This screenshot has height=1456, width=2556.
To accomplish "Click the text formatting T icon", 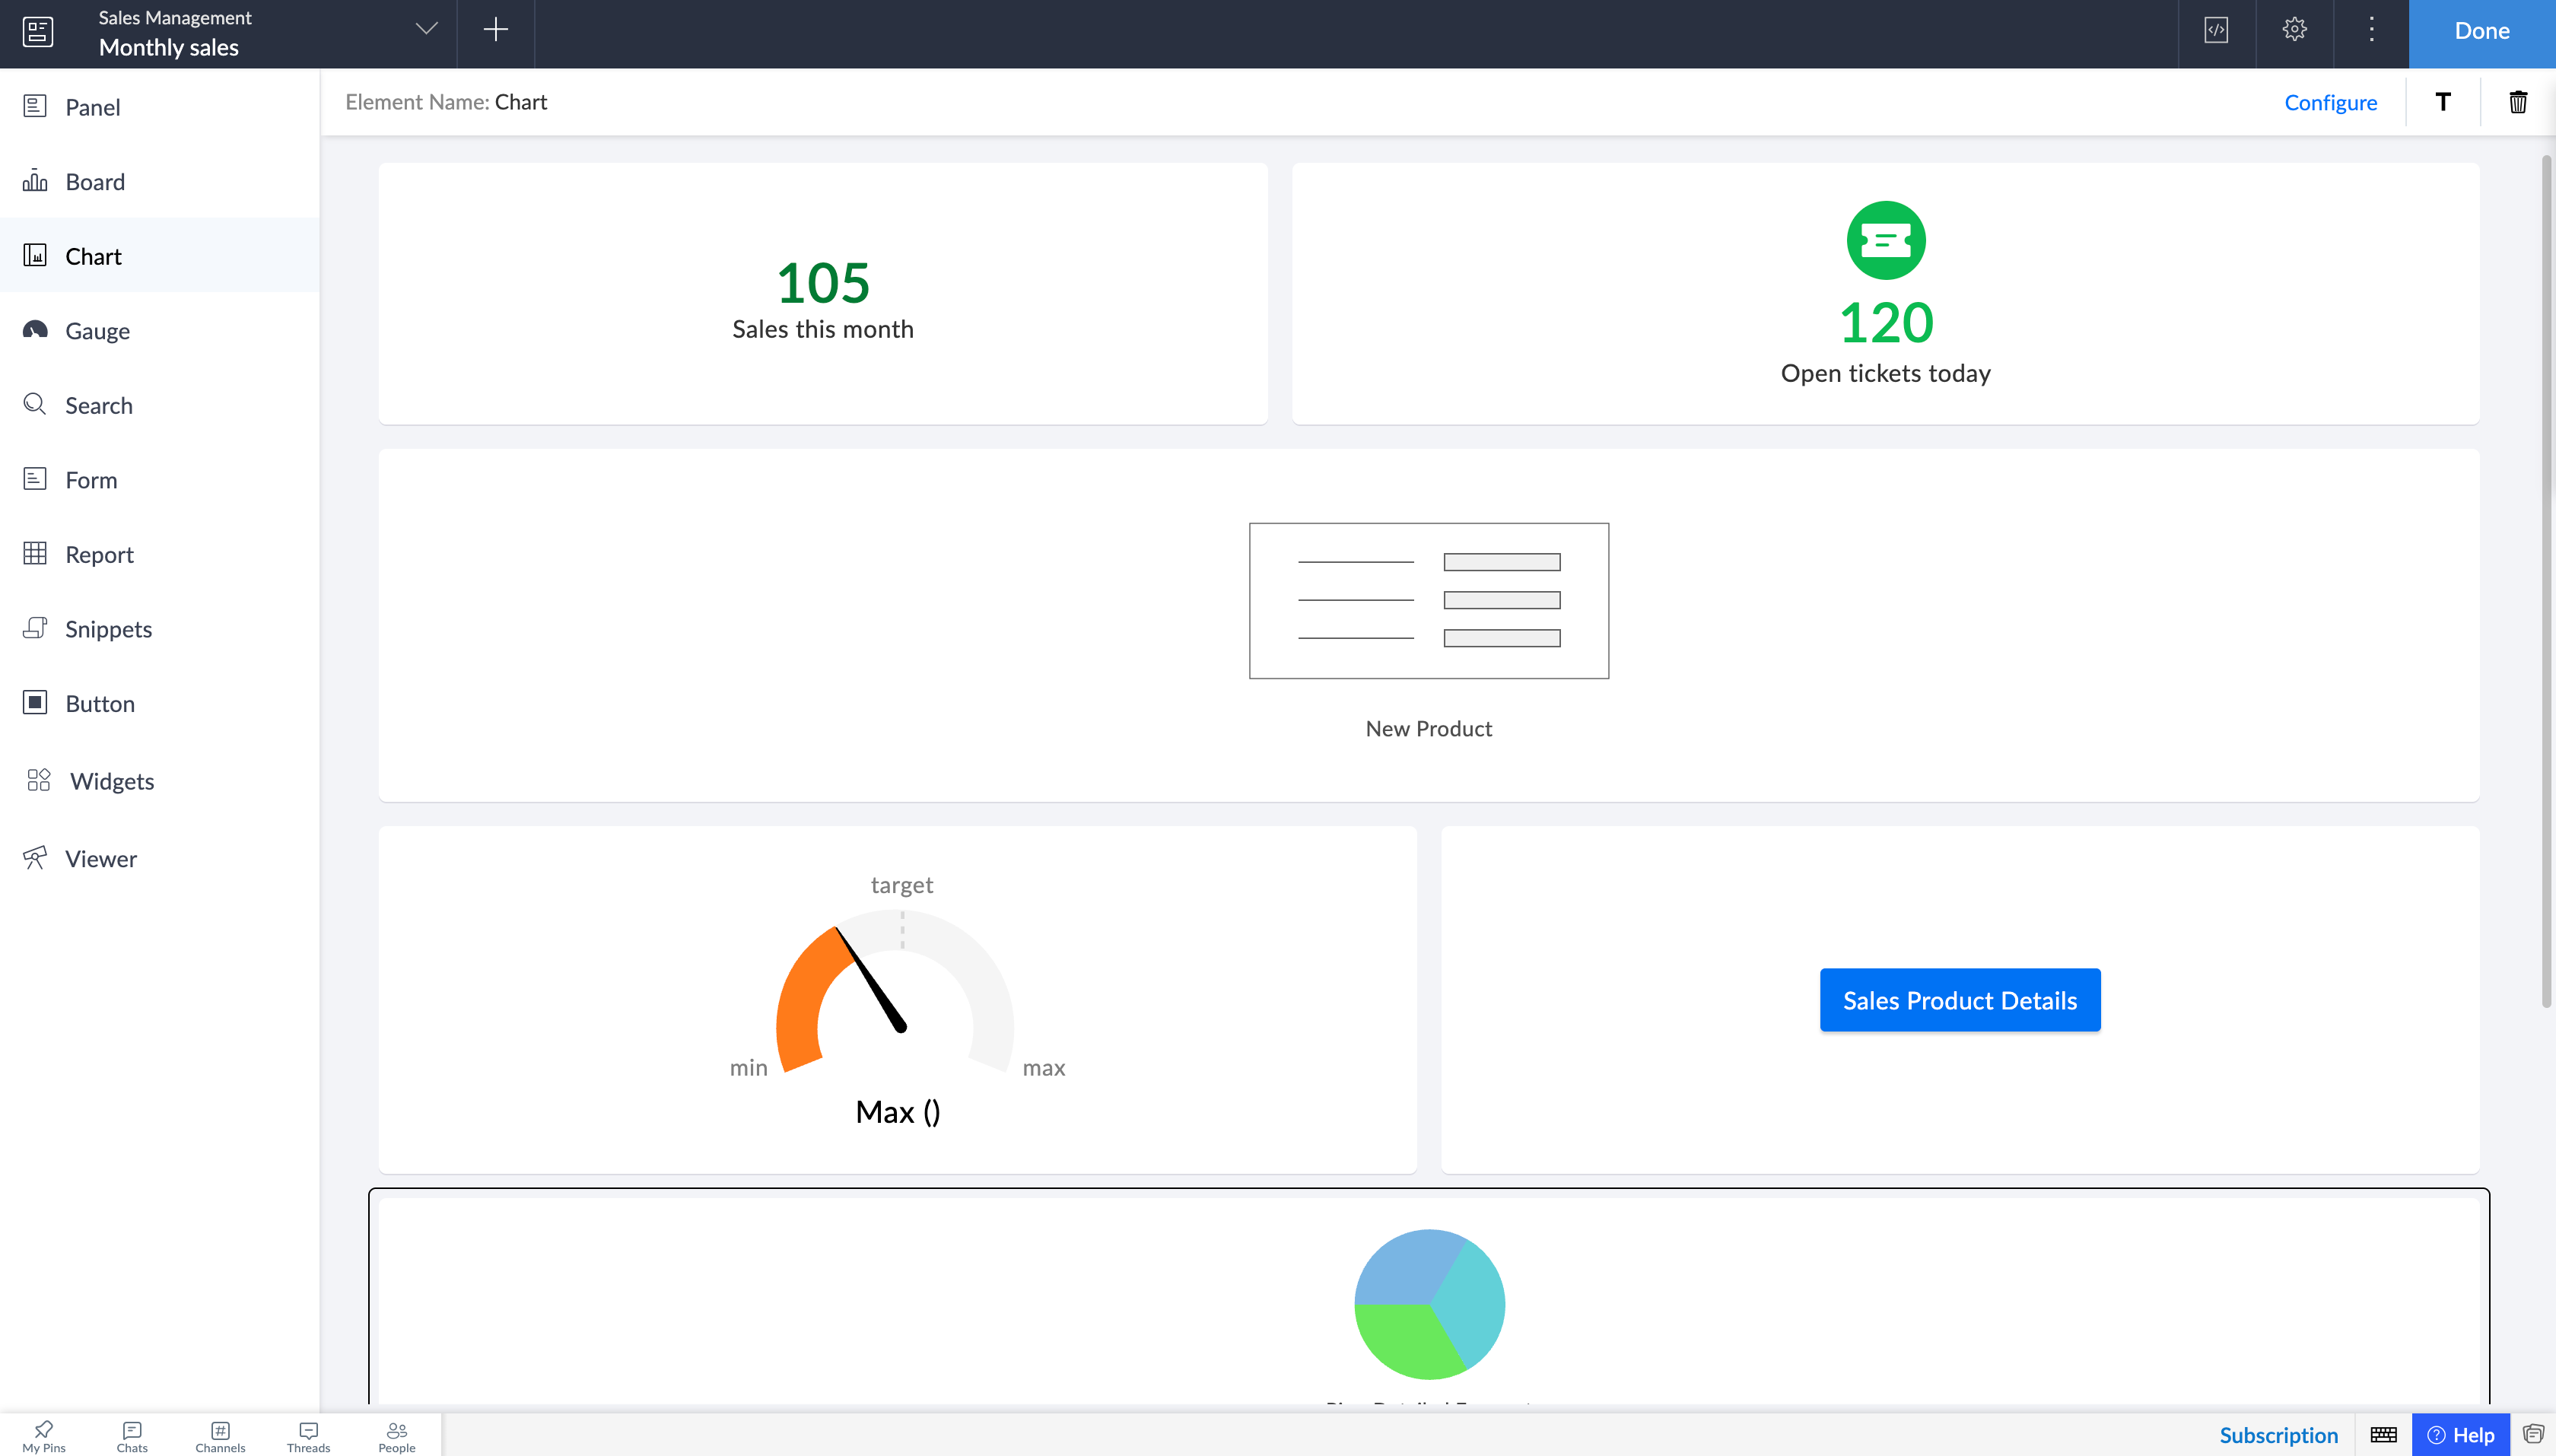I will coord(2442,102).
